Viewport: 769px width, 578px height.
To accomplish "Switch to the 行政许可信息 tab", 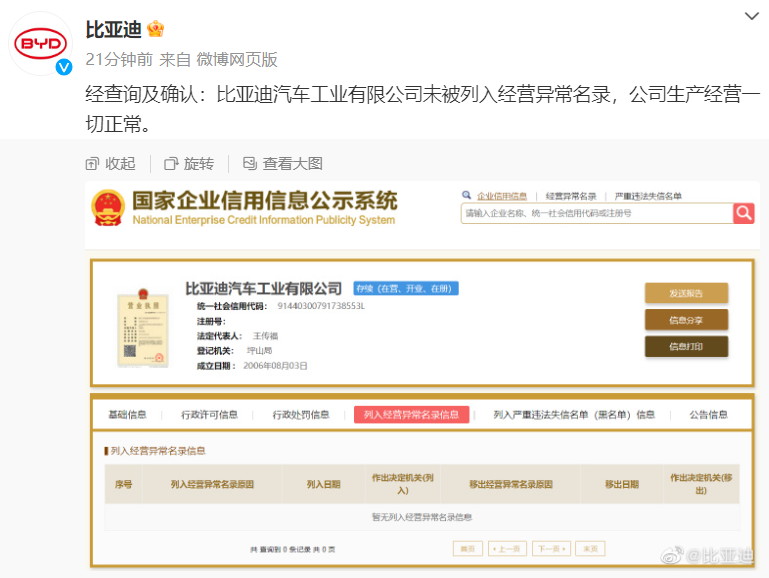I will point(209,415).
